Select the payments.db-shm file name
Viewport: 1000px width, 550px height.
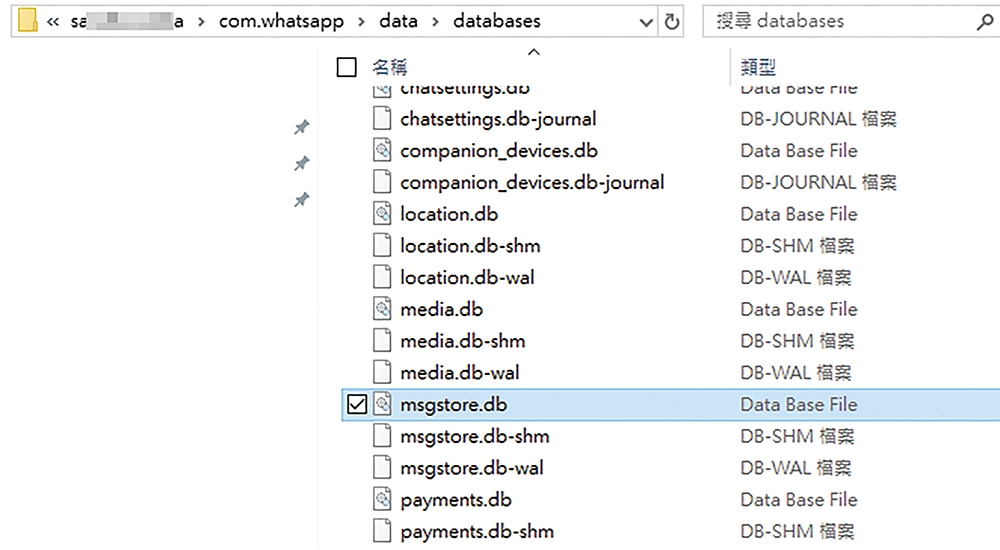476,531
